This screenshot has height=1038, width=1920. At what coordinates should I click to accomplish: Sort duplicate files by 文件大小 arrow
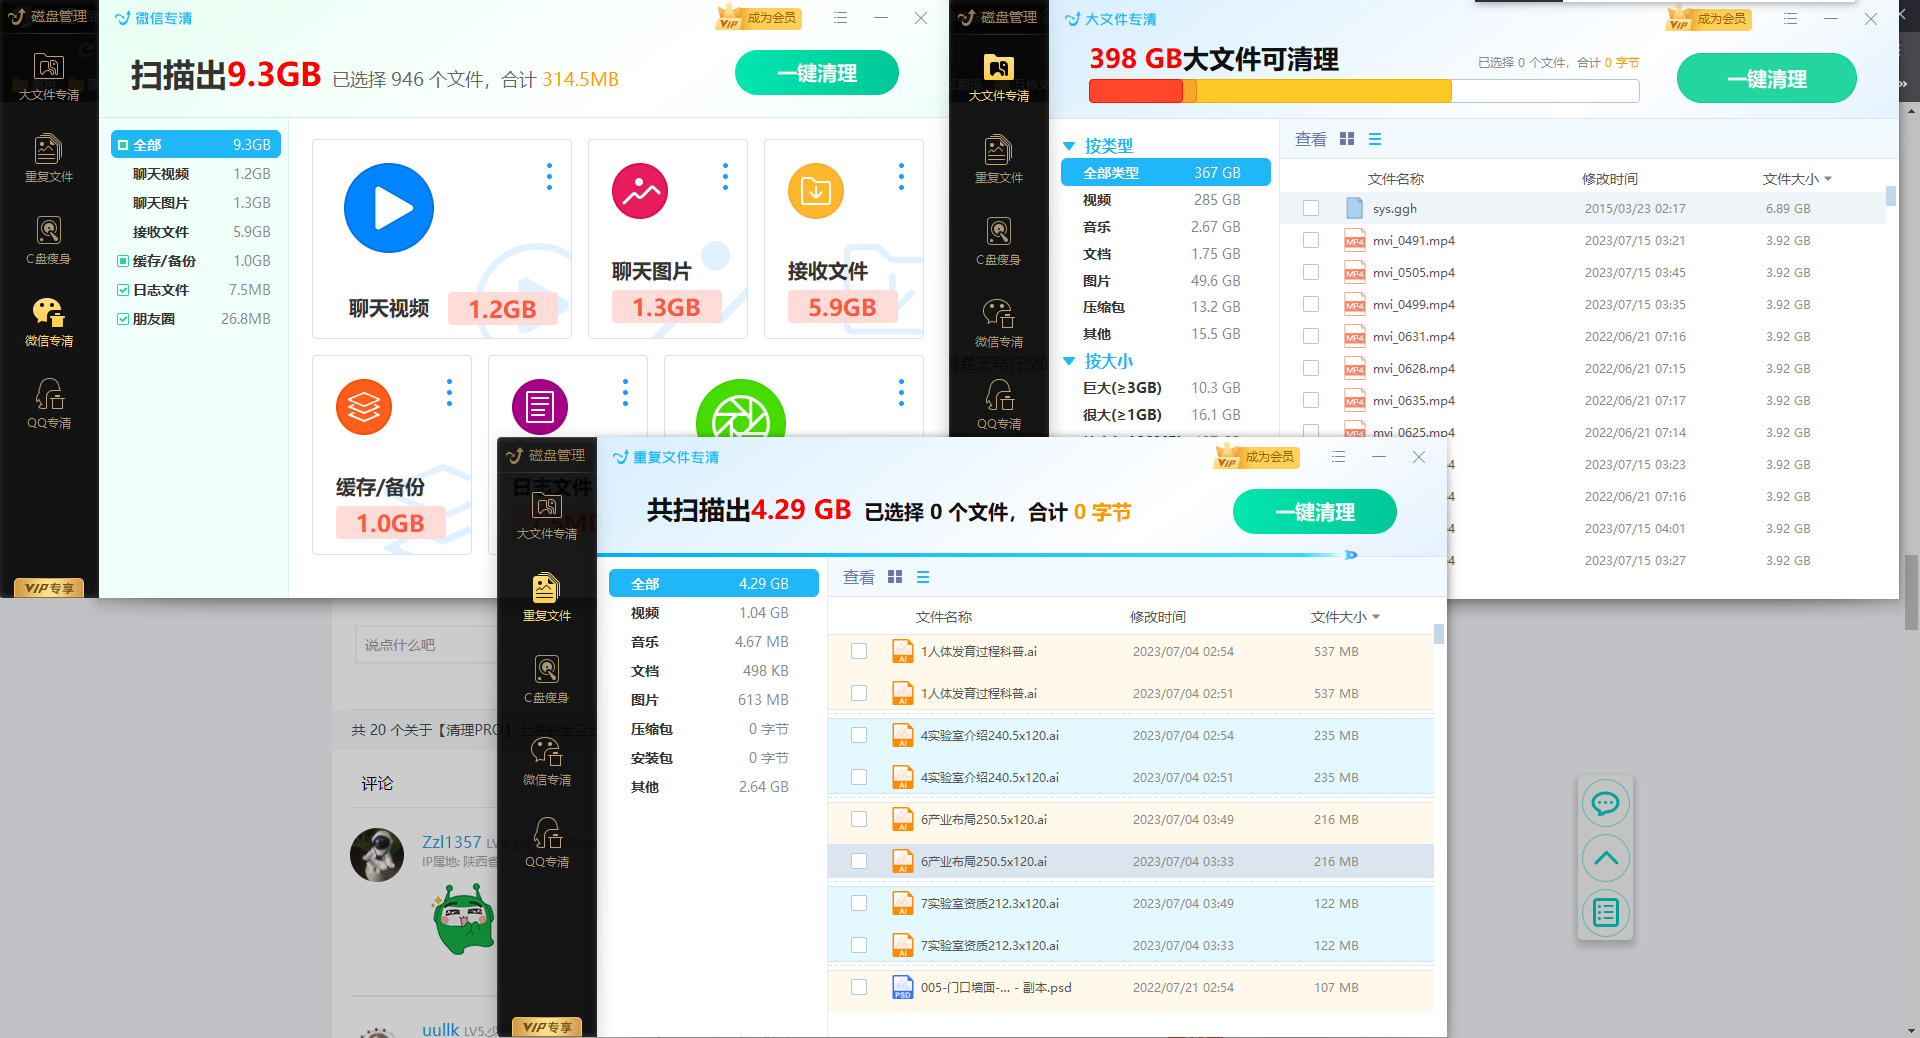[x=1376, y=617]
